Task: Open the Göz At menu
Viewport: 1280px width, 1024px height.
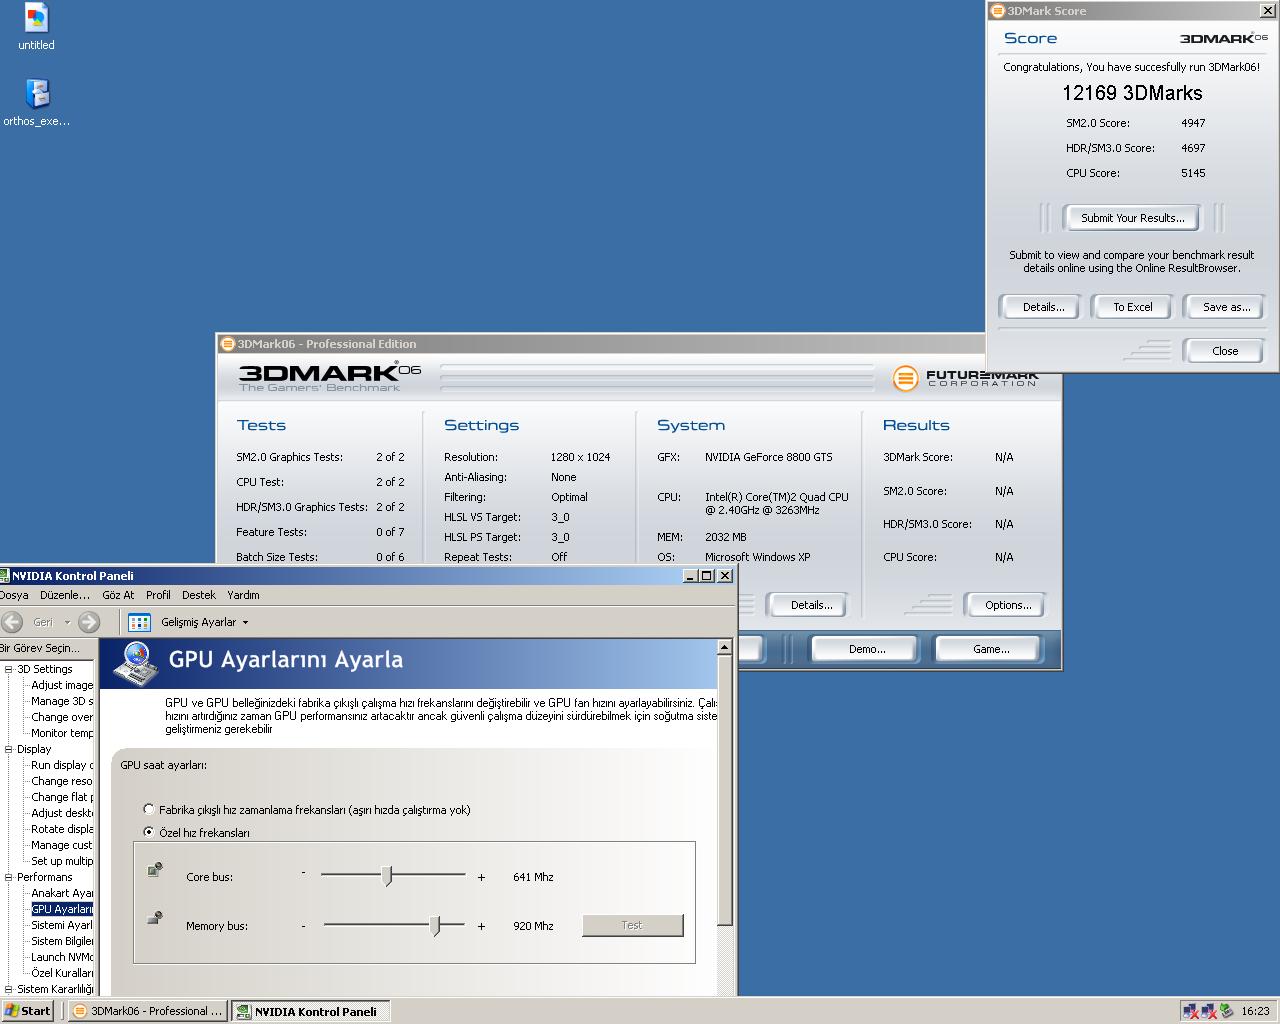Action: tap(118, 595)
